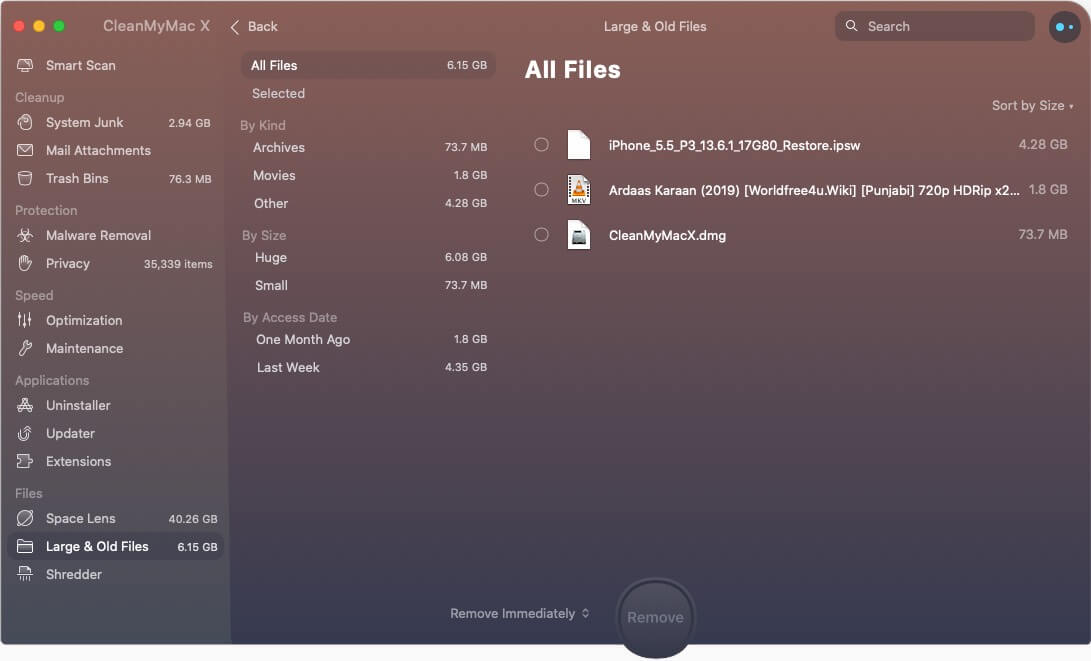Select the Ardaas Karaan movie checkbox
1091x661 pixels.
[541, 189]
